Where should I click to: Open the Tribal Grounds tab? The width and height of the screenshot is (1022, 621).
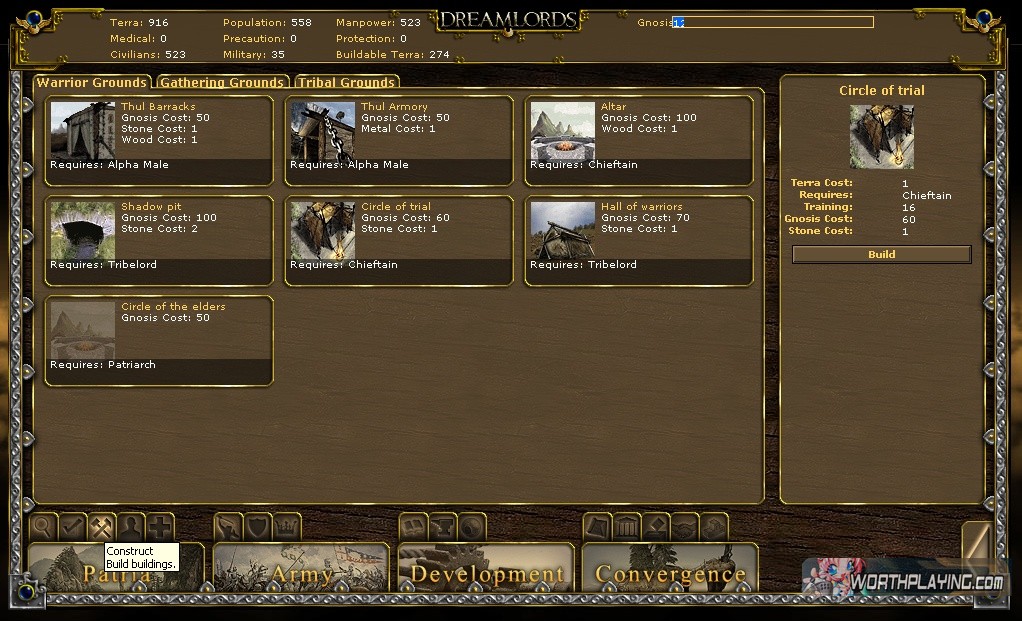346,83
